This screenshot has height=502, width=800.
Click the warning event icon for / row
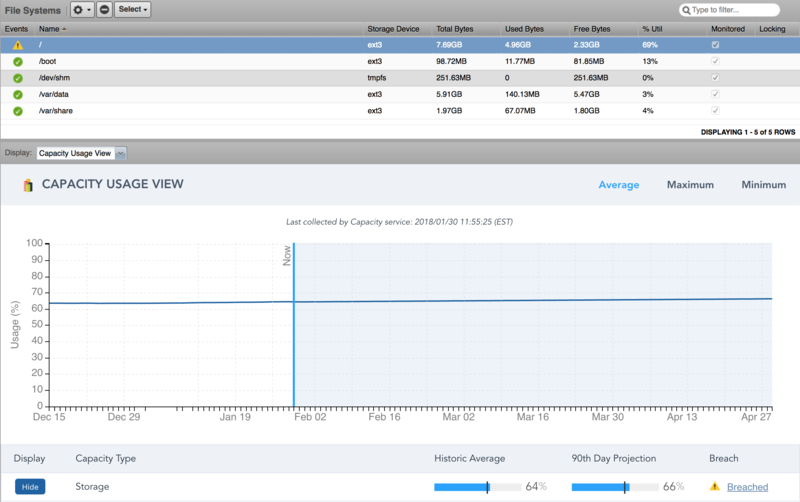[18, 45]
